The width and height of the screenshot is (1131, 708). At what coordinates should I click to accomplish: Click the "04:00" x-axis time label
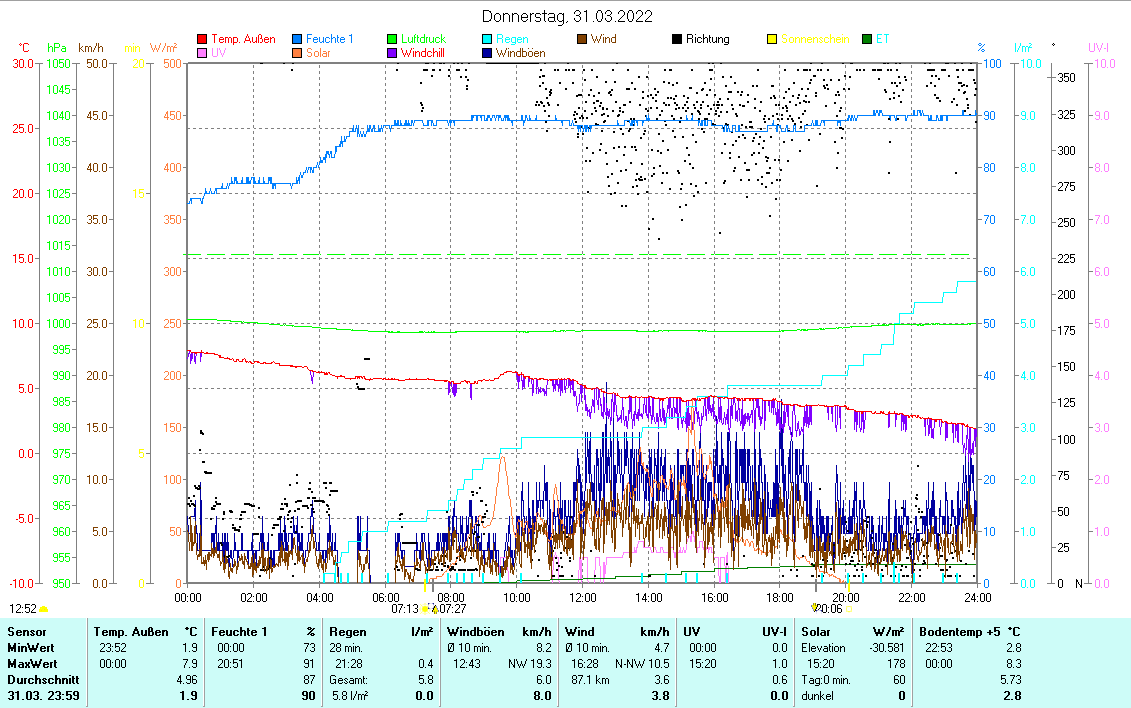[x=320, y=598]
